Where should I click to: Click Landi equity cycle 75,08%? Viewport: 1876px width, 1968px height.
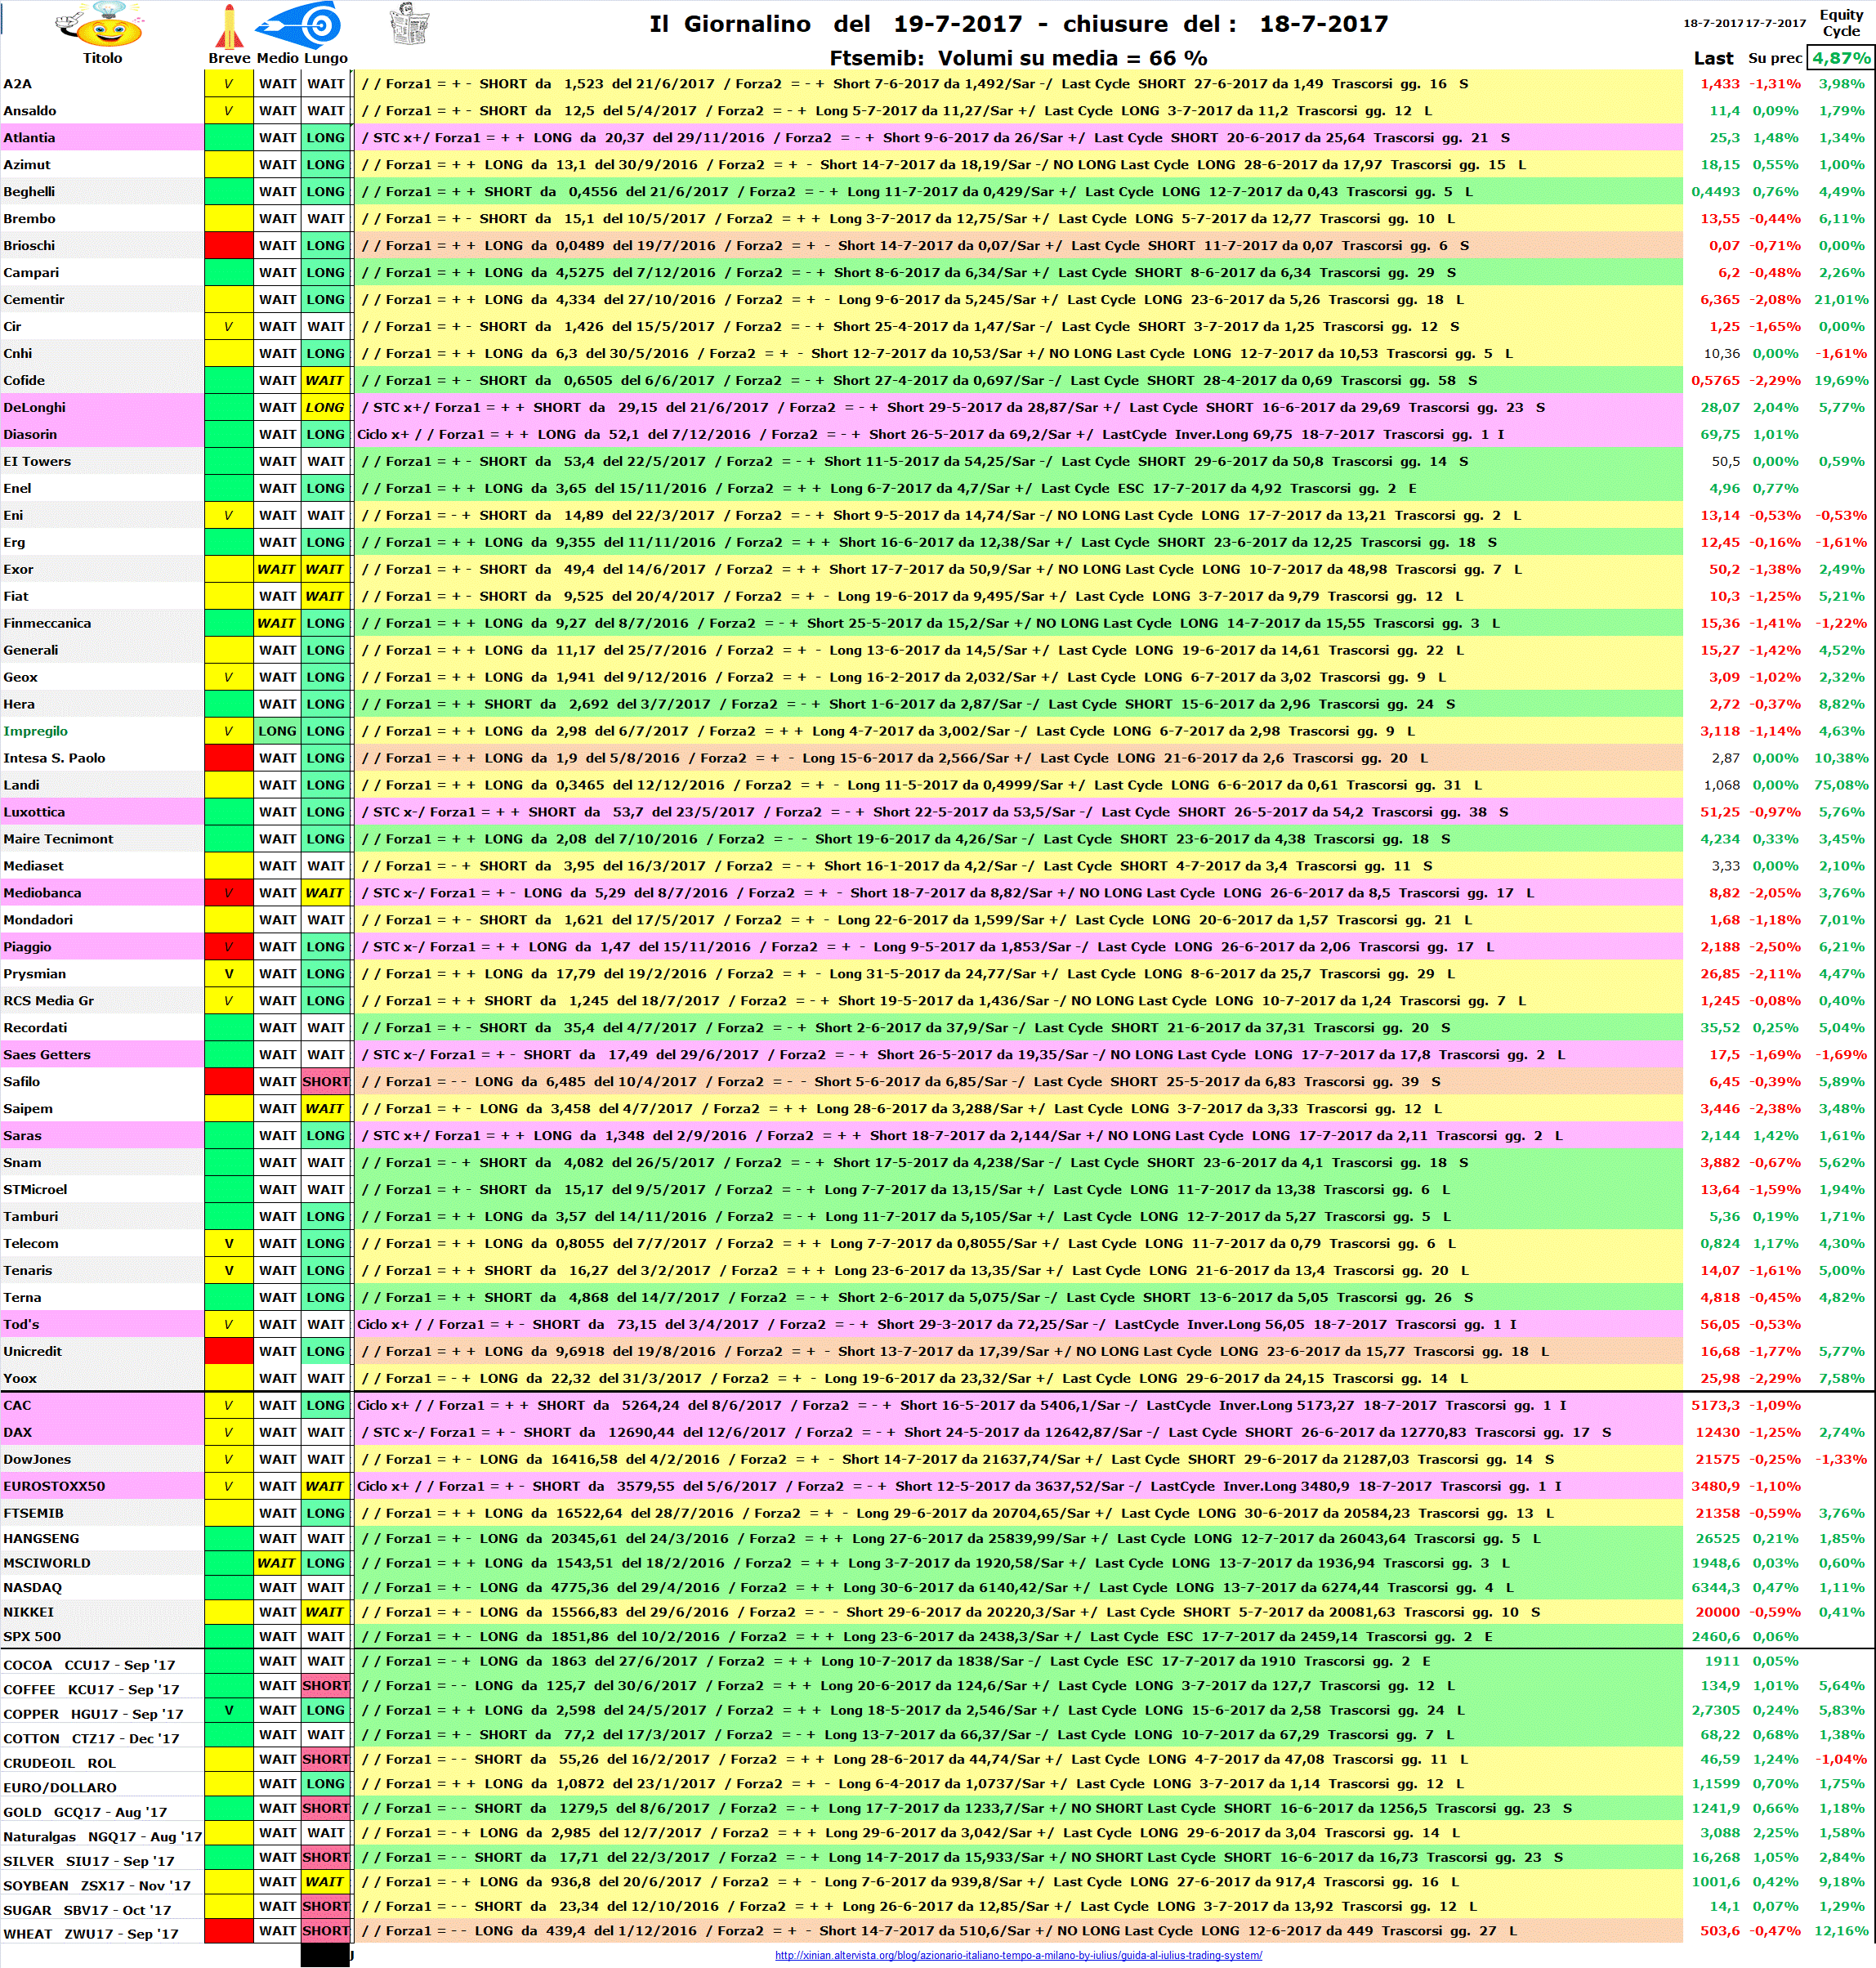(1841, 785)
